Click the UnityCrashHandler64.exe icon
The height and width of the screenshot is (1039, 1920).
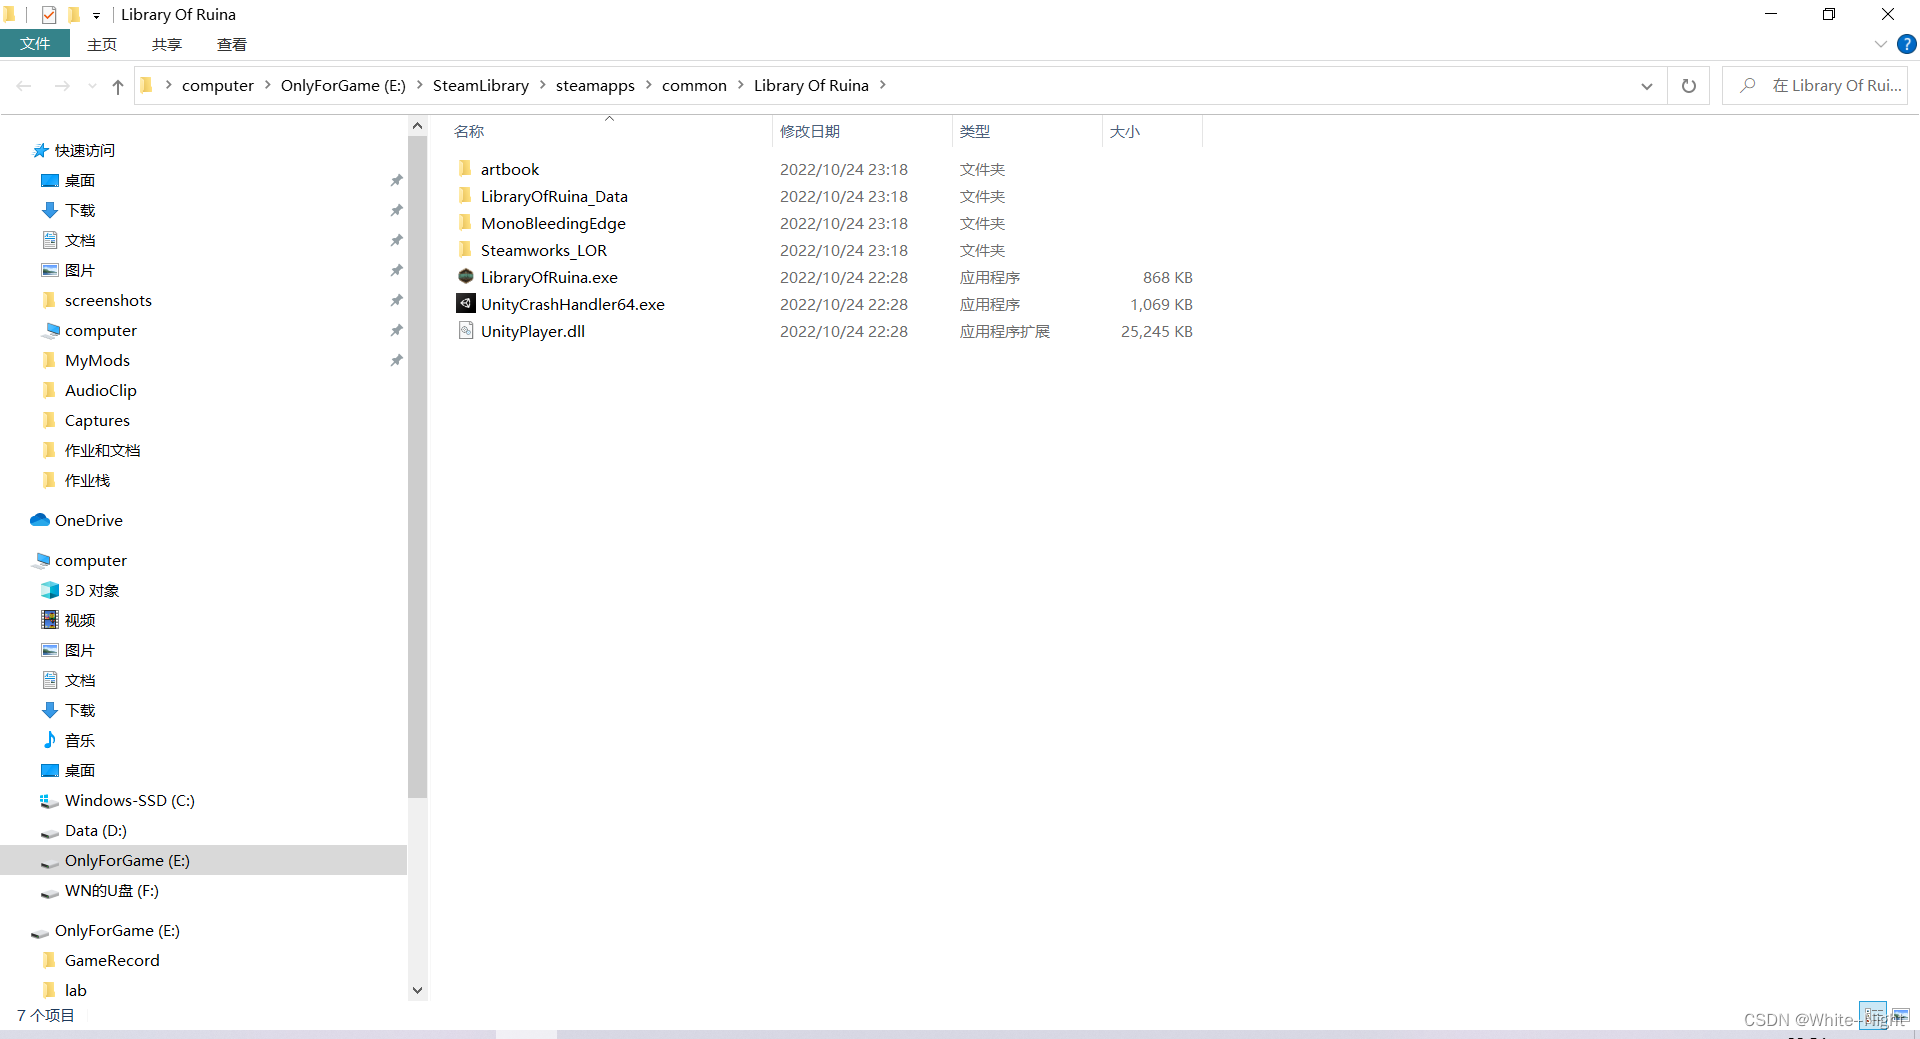click(466, 304)
